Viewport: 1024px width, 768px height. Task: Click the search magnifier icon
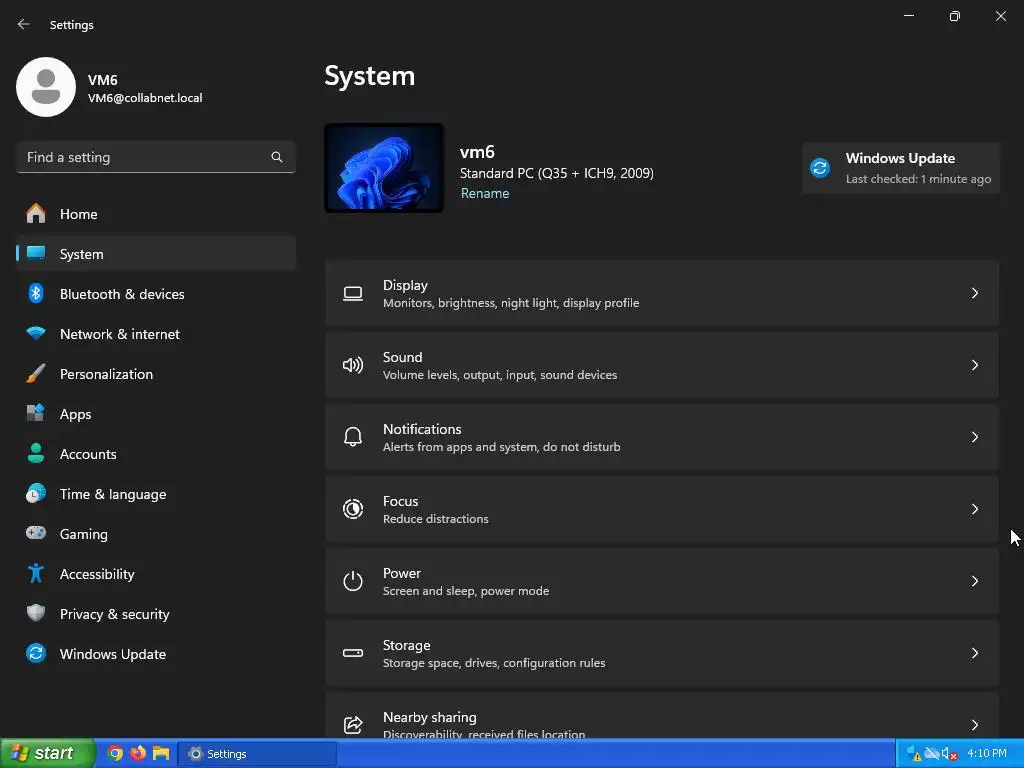[x=277, y=157]
